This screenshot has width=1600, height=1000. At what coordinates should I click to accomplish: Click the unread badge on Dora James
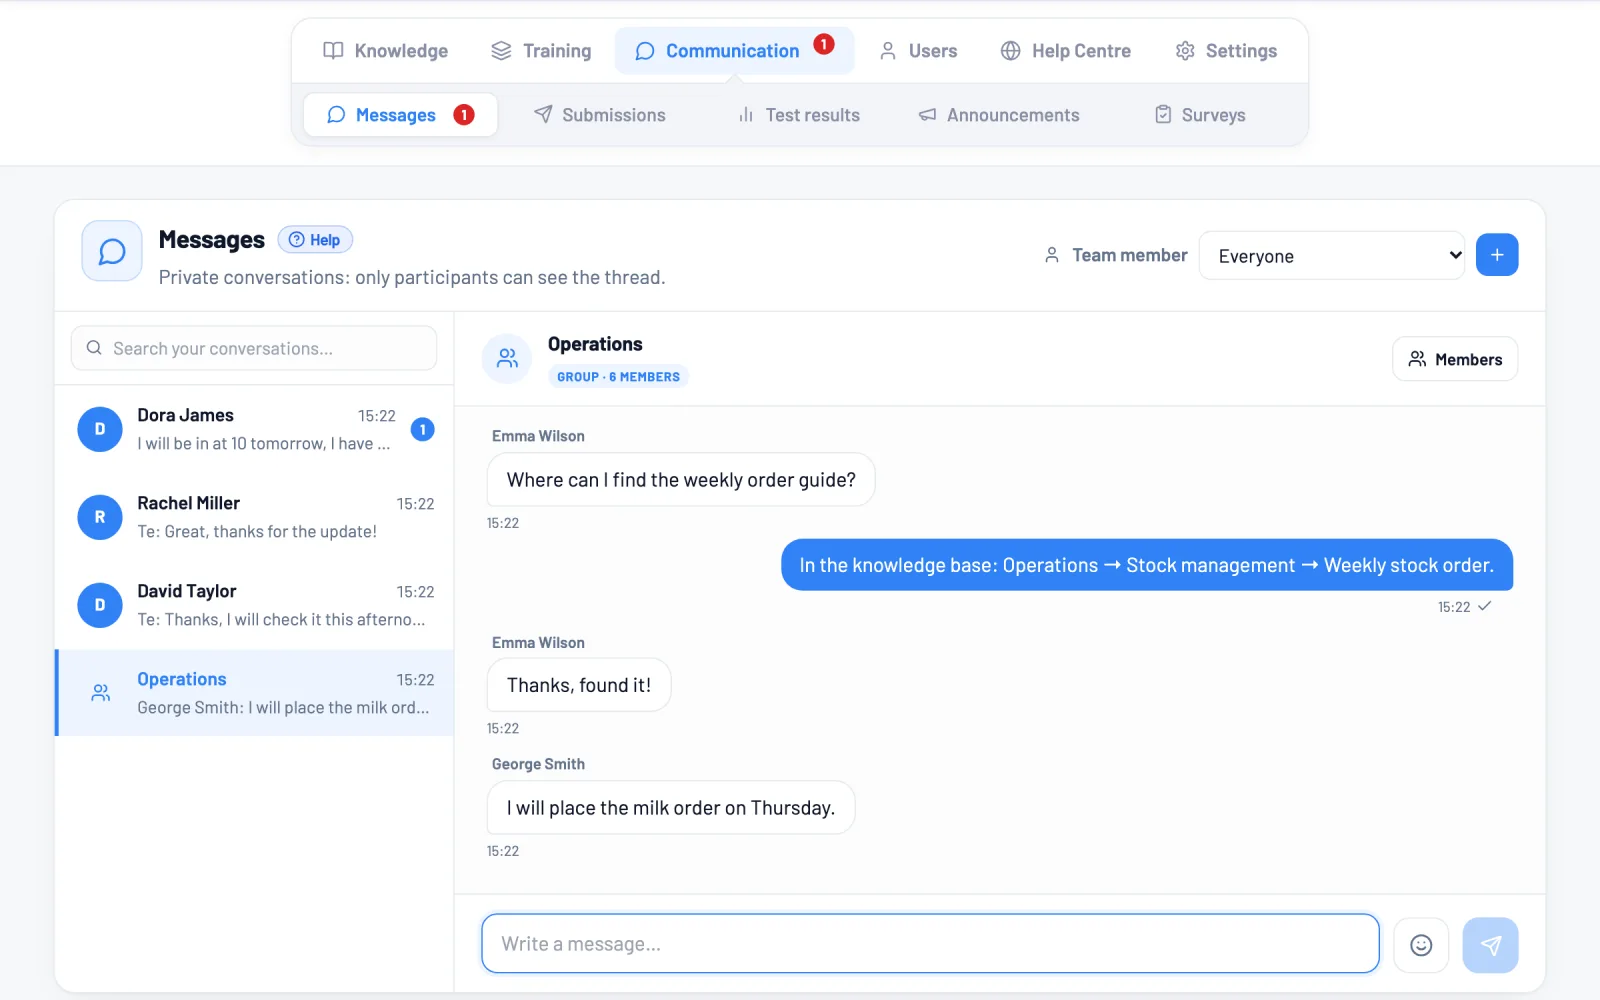[423, 430]
